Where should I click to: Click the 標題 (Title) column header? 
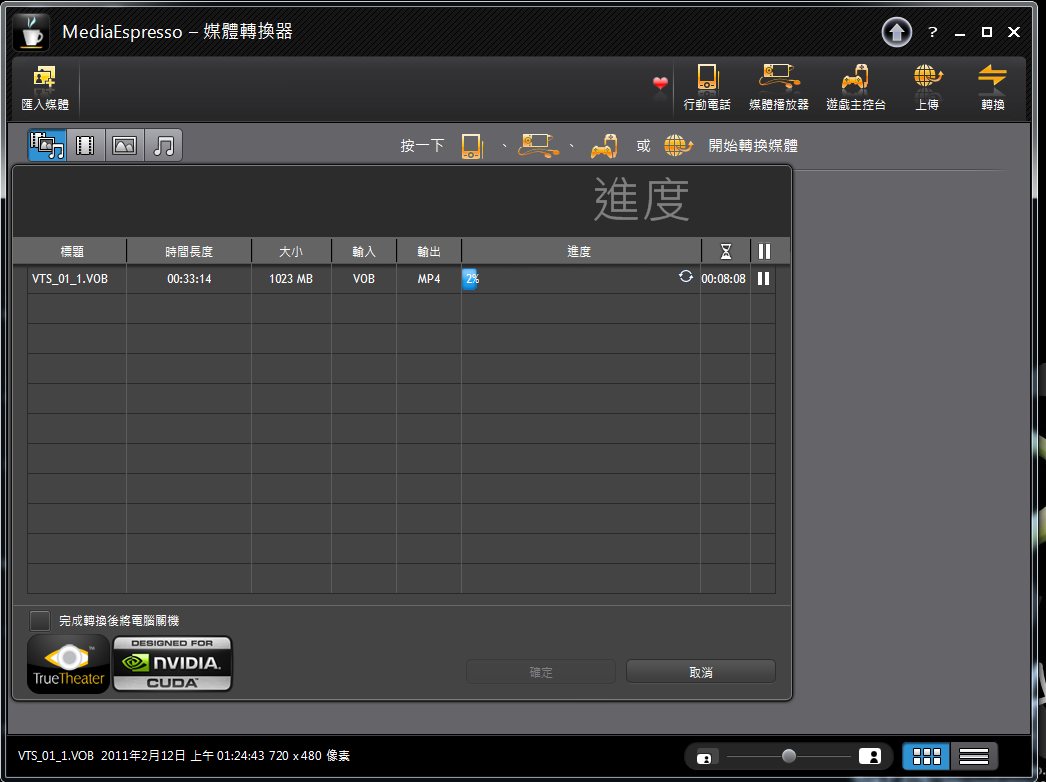click(x=72, y=252)
